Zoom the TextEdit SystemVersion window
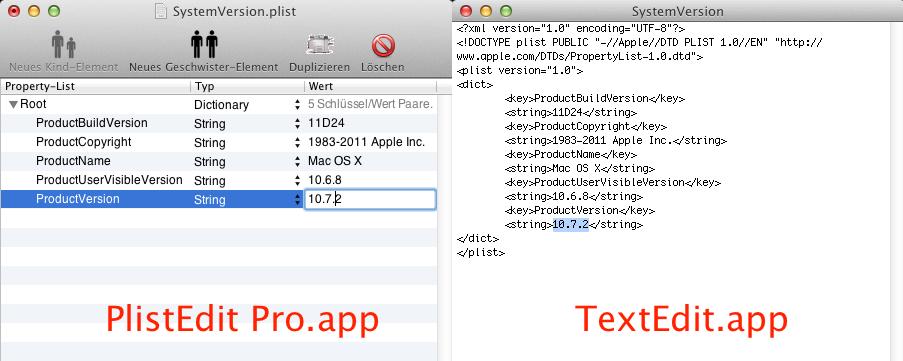 (x=506, y=11)
